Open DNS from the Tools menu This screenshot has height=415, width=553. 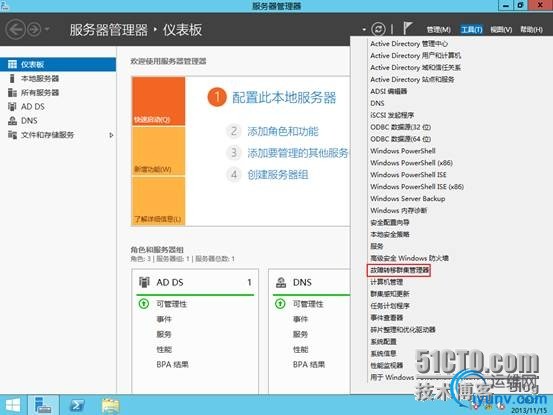[x=377, y=103]
